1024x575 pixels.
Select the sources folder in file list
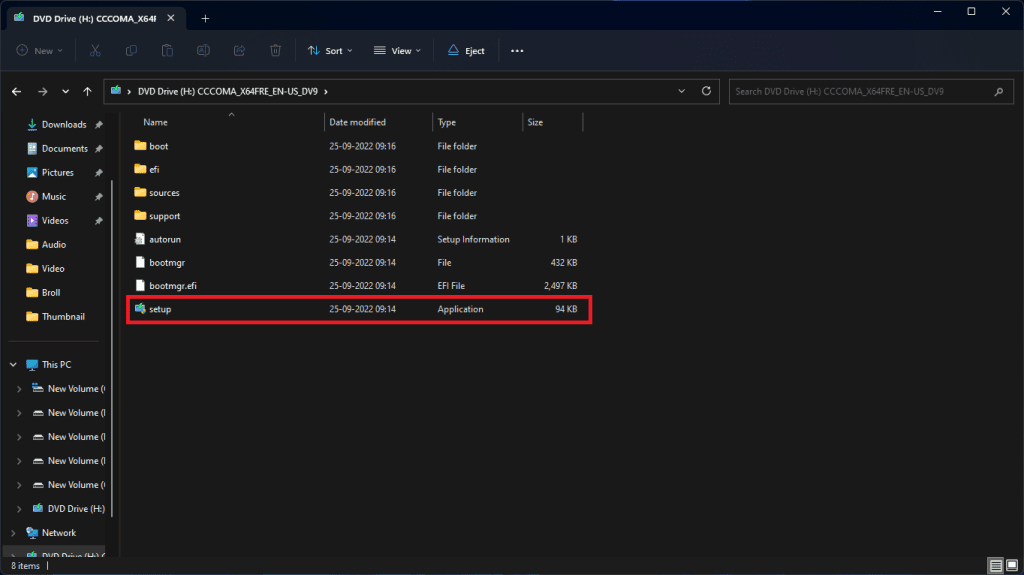[x=164, y=193]
